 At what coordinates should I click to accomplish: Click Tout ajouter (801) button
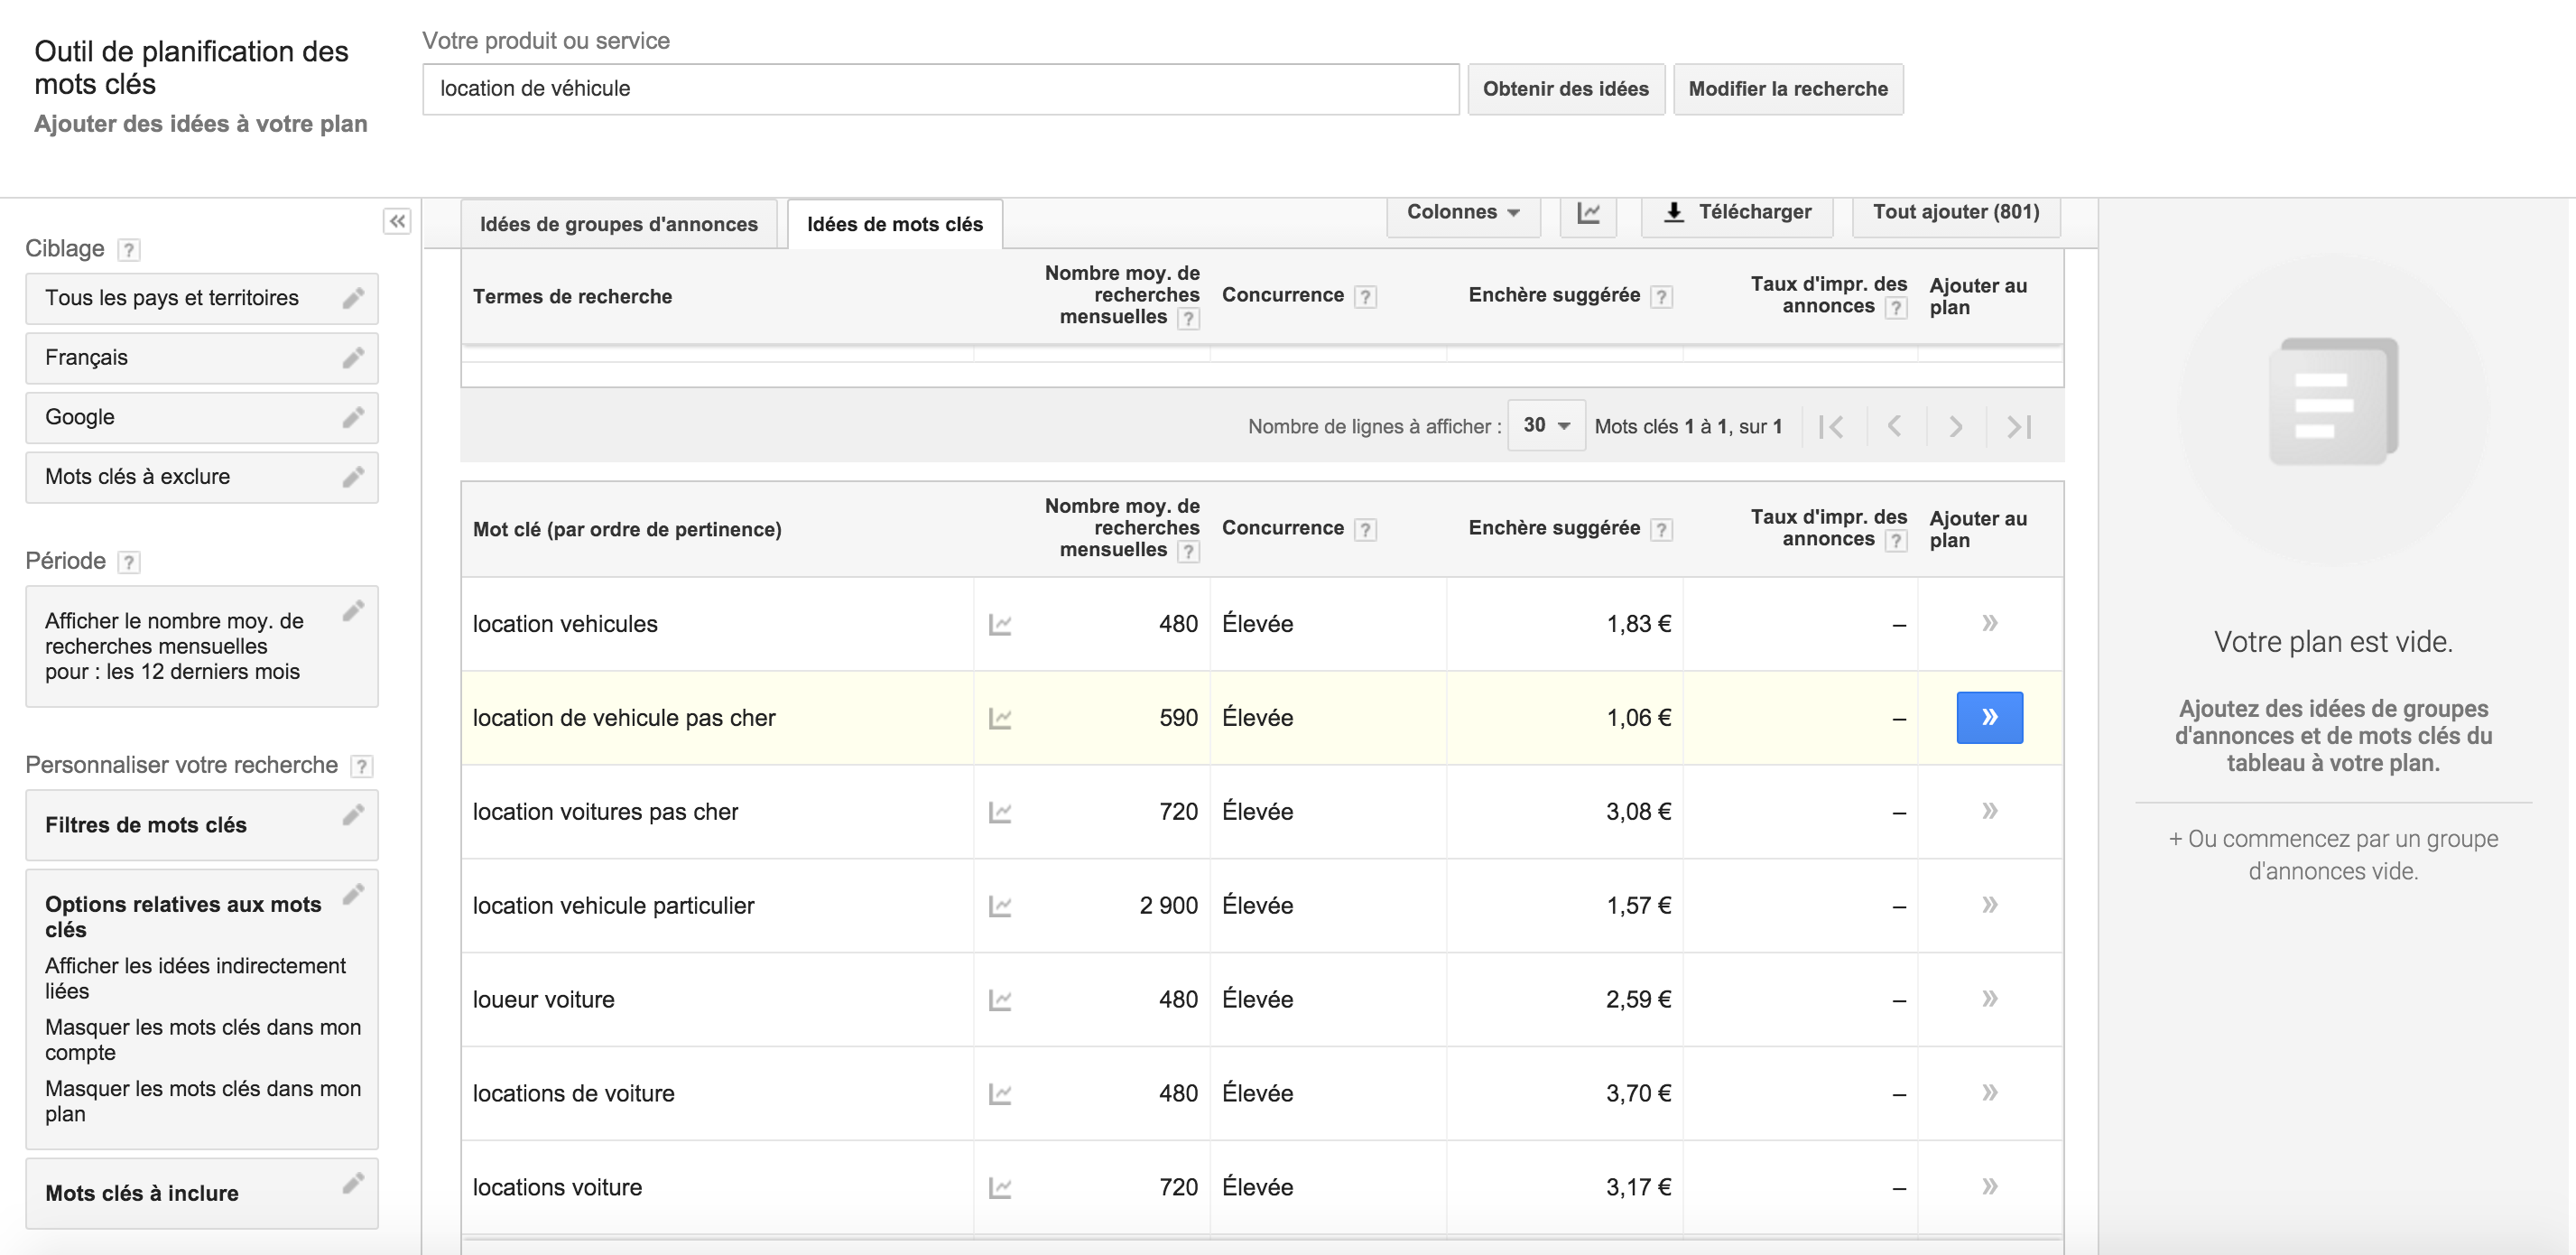click(1956, 212)
